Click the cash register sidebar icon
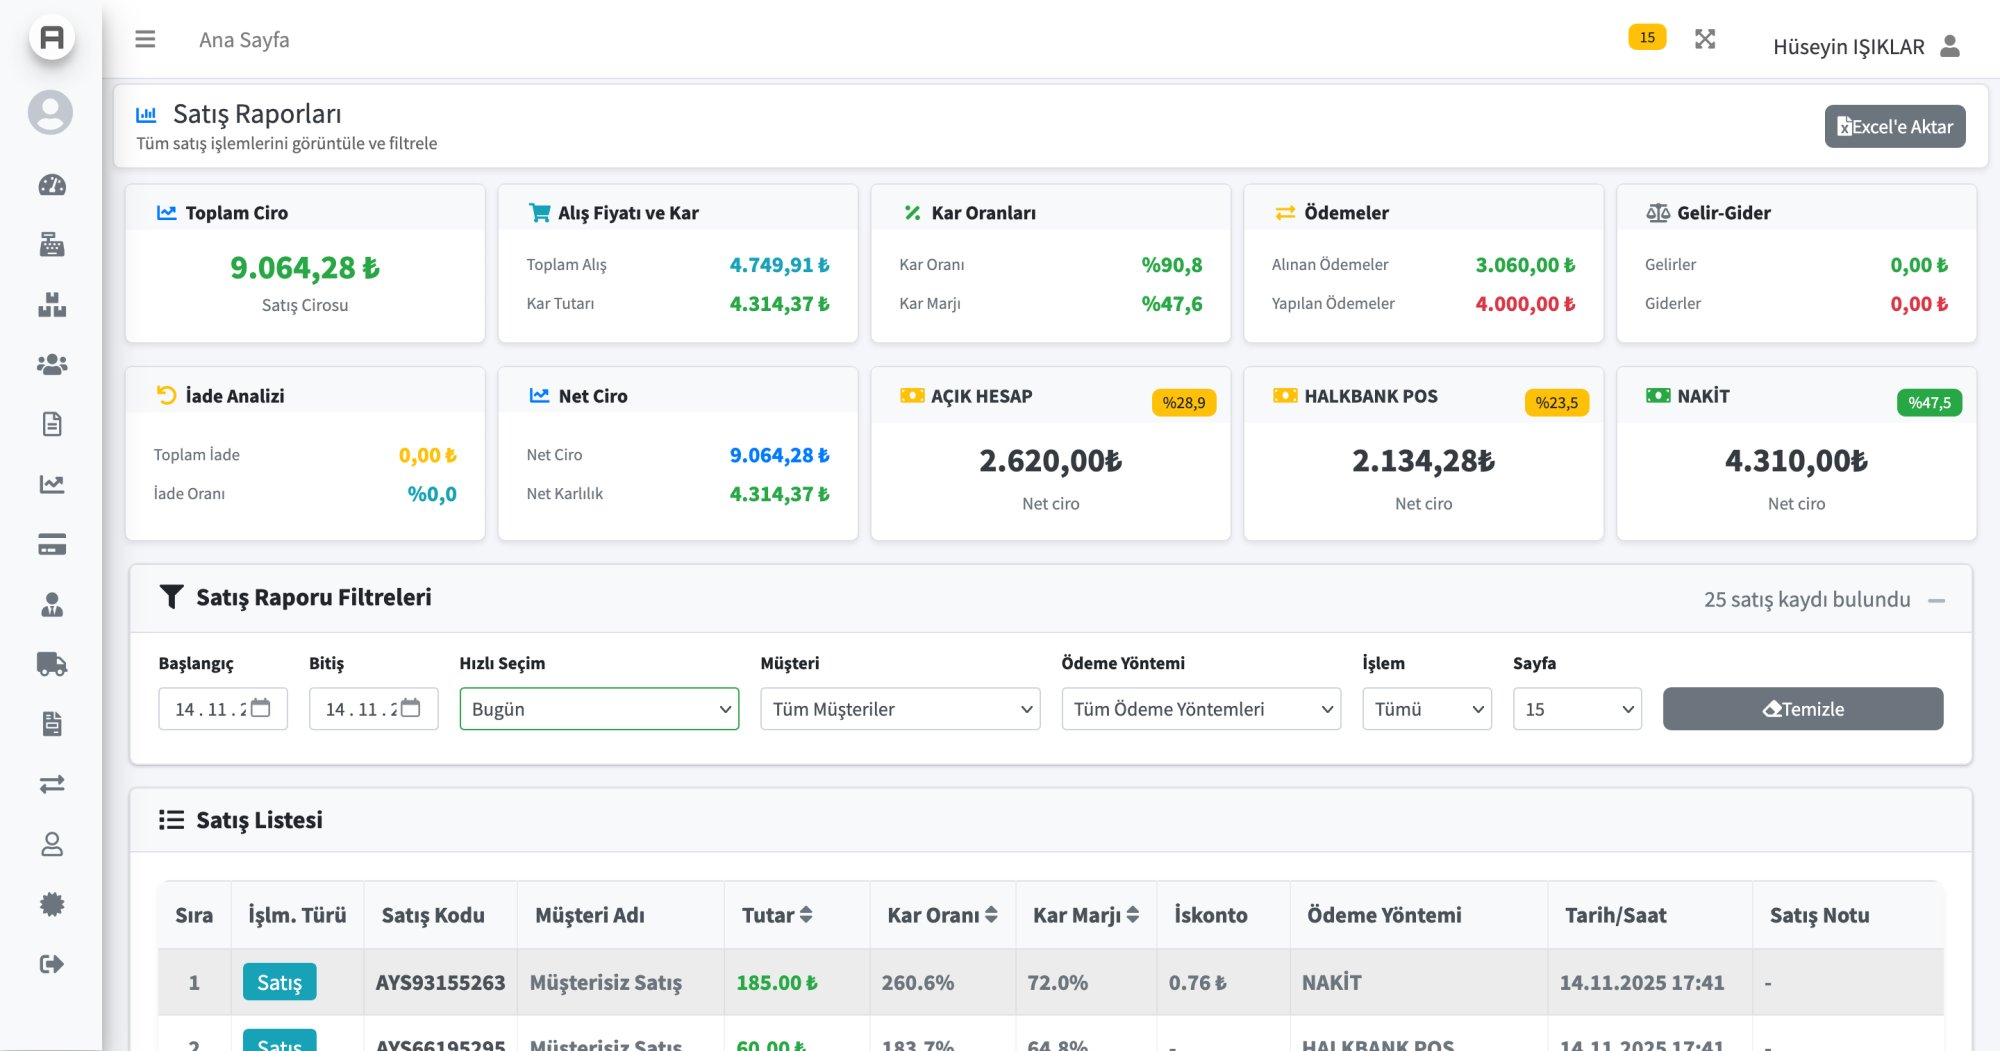This screenshot has height=1051, width=2000. 52,245
